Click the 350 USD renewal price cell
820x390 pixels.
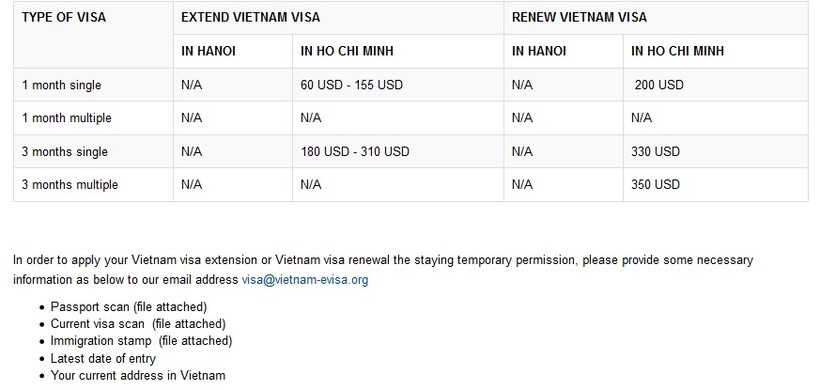[x=715, y=185]
